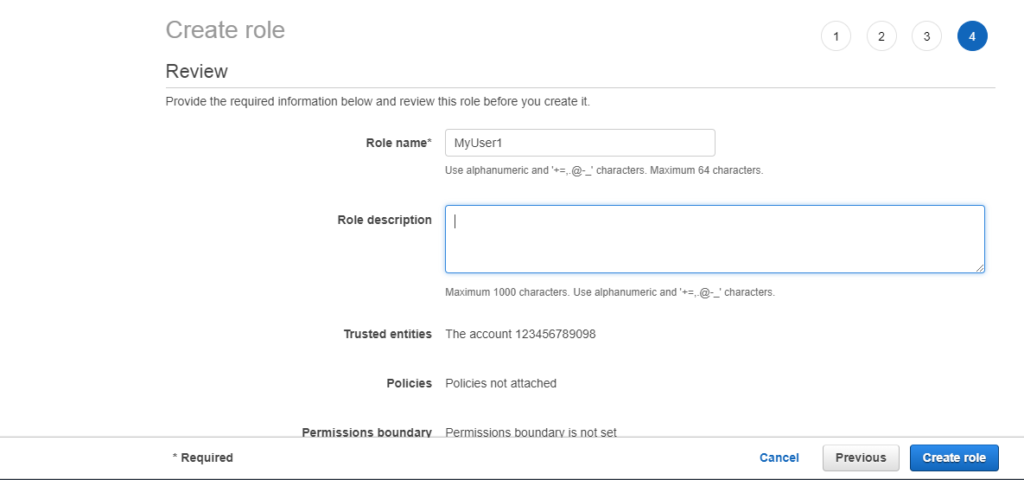Click the Role description label
Image resolution: width=1024 pixels, height=480 pixels.
[x=385, y=219]
